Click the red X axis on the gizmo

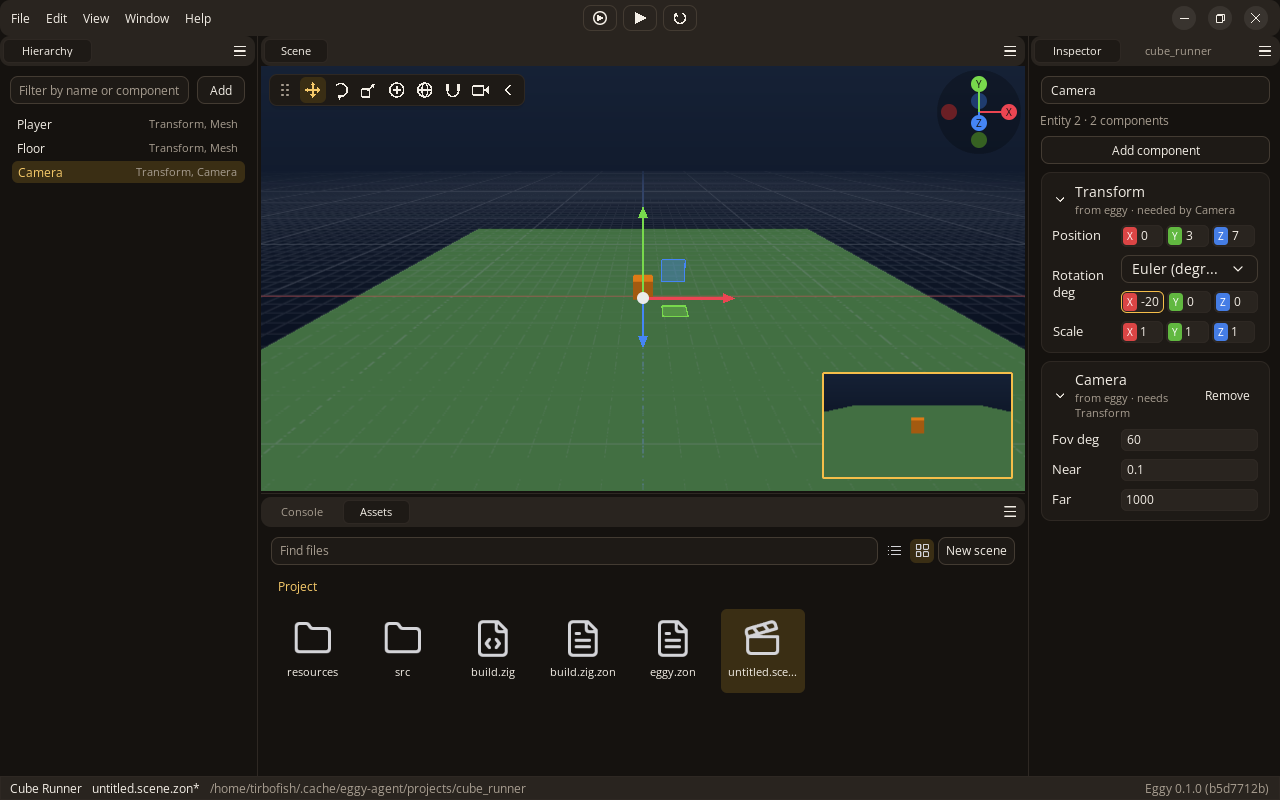pos(1009,112)
